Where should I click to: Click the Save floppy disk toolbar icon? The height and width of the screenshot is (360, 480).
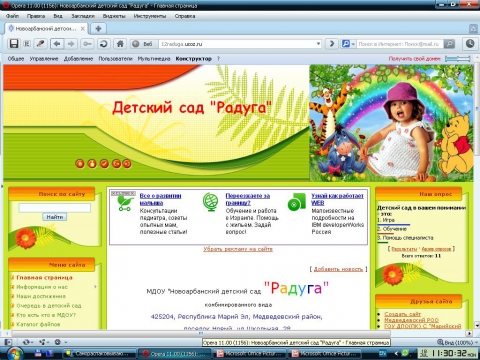(x=14, y=44)
